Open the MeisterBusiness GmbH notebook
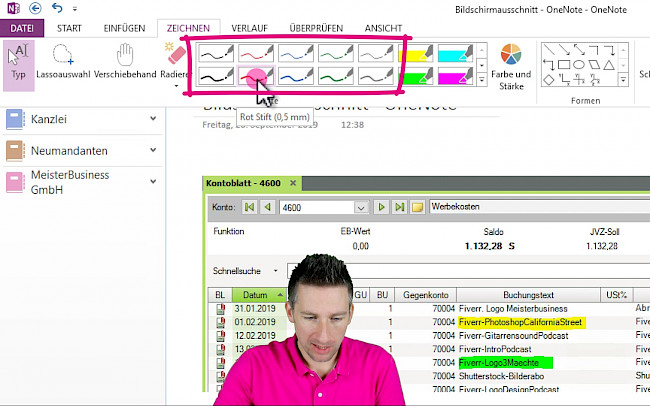650x406 pixels. tap(70, 182)
